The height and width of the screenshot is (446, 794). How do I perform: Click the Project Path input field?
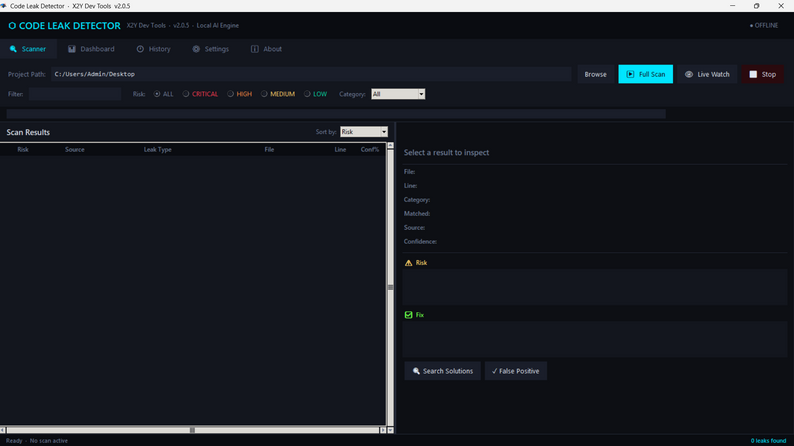click(311, 74)
